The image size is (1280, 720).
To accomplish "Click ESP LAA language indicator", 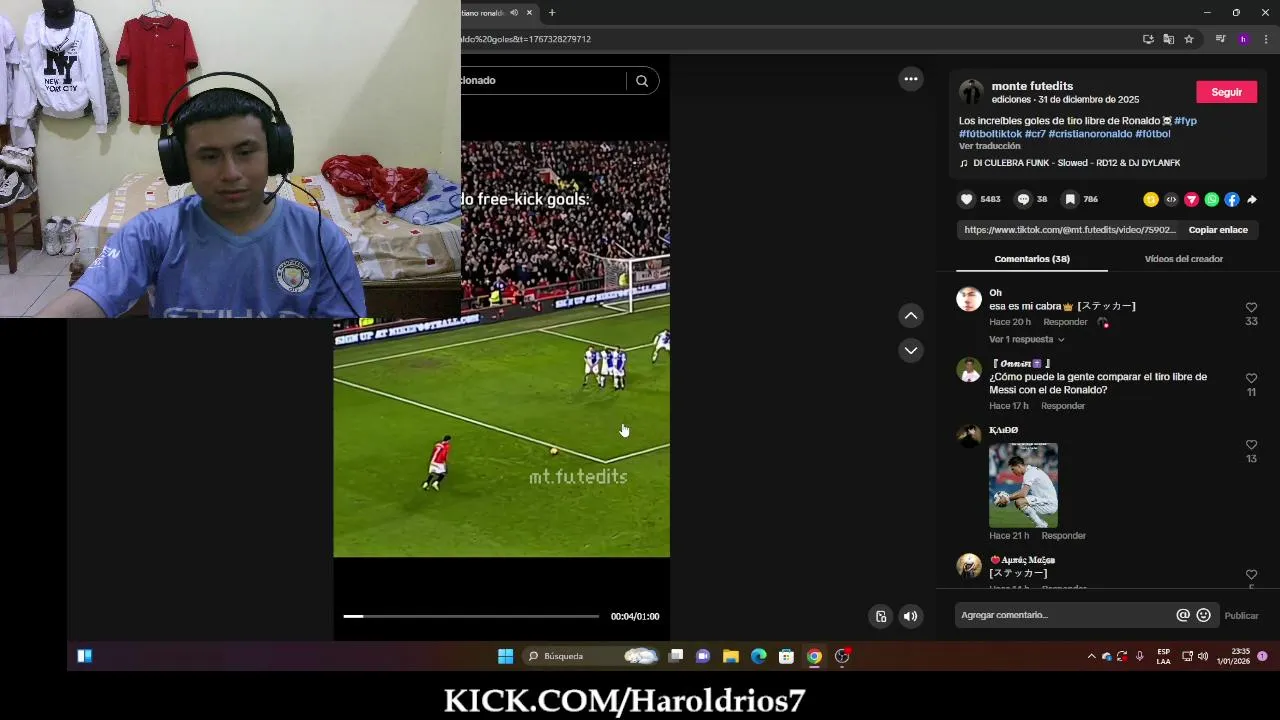I will tap(1164, 656).
